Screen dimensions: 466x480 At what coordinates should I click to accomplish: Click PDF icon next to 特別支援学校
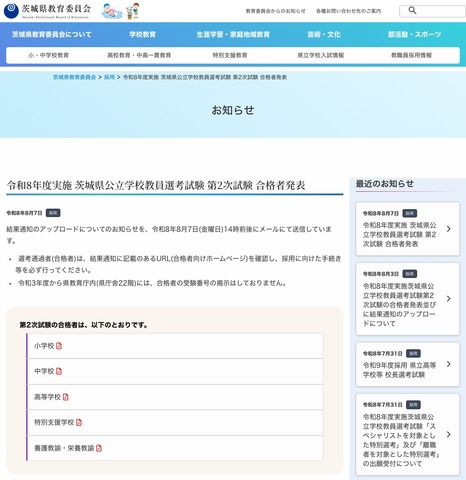pos(79,422)
